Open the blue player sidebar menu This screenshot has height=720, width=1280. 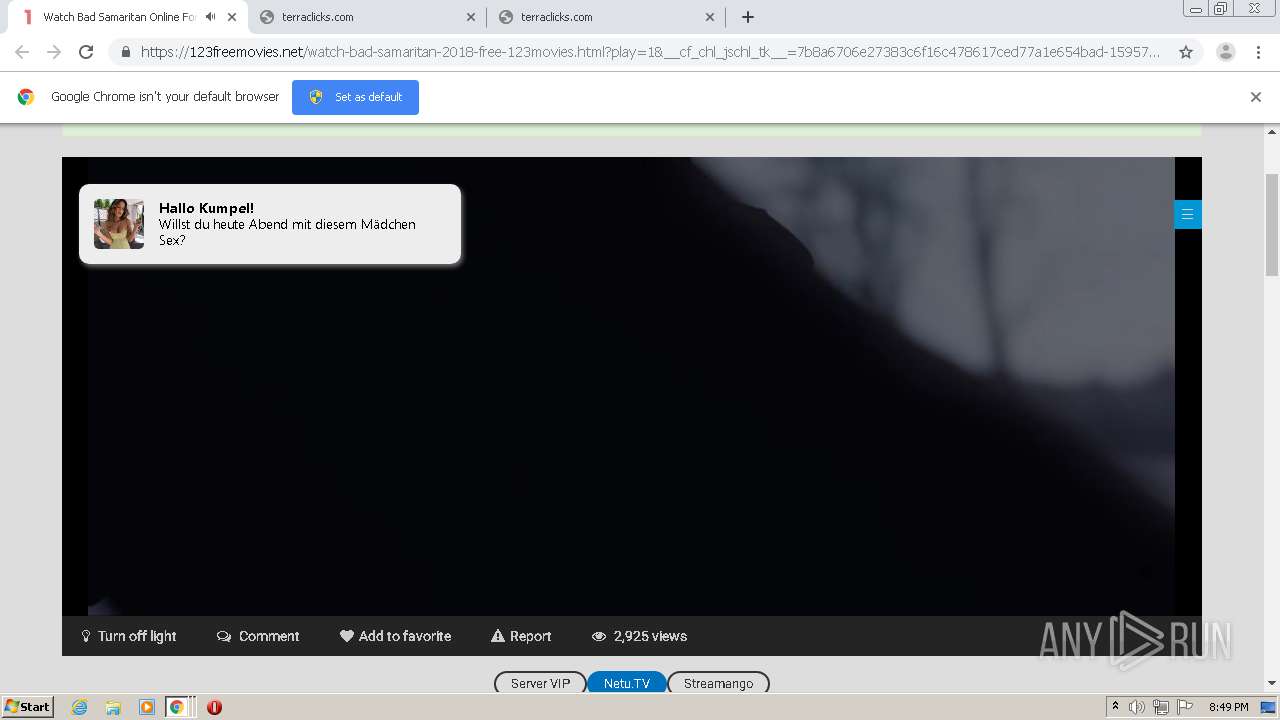1187,214
